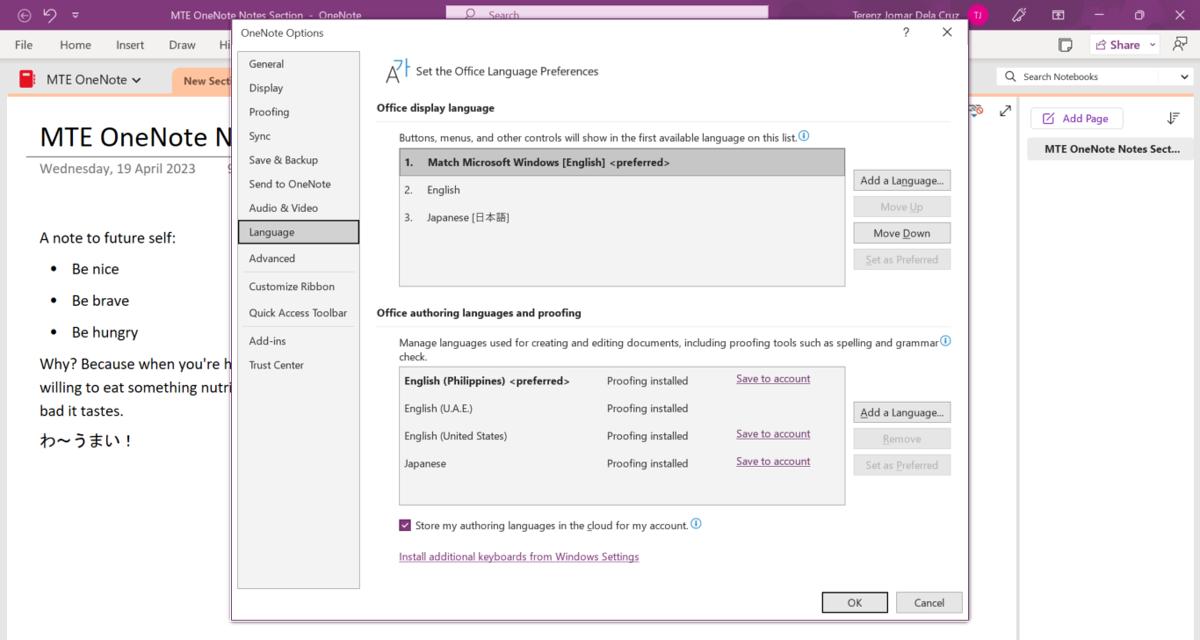This screenshot has width=1200, height=640.
Task: Undo last action in the title bar
Action: [x=47, y=15]
